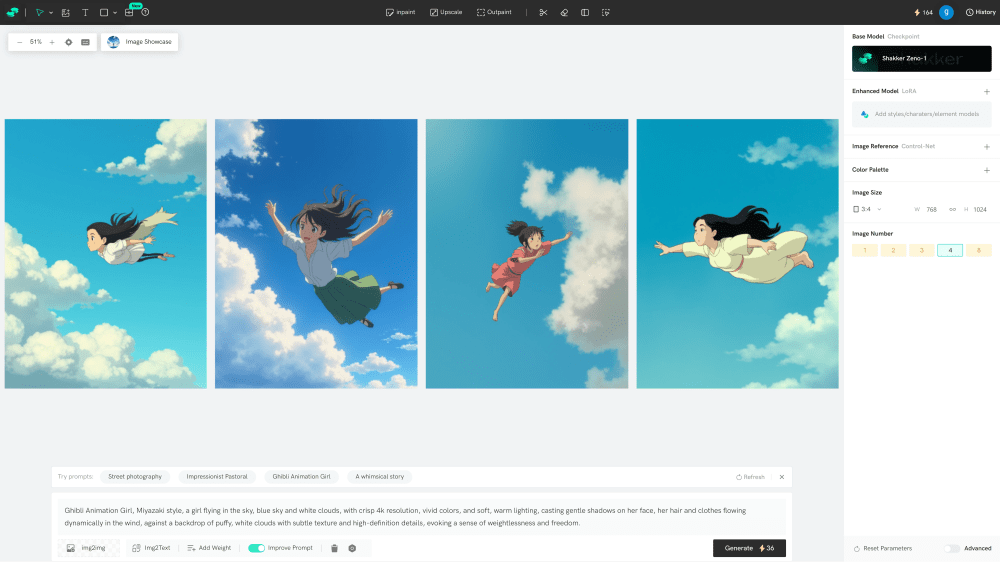Click into the prompt text field
Viewport: 1000px width, 562px height.
[x=422, y=517]
